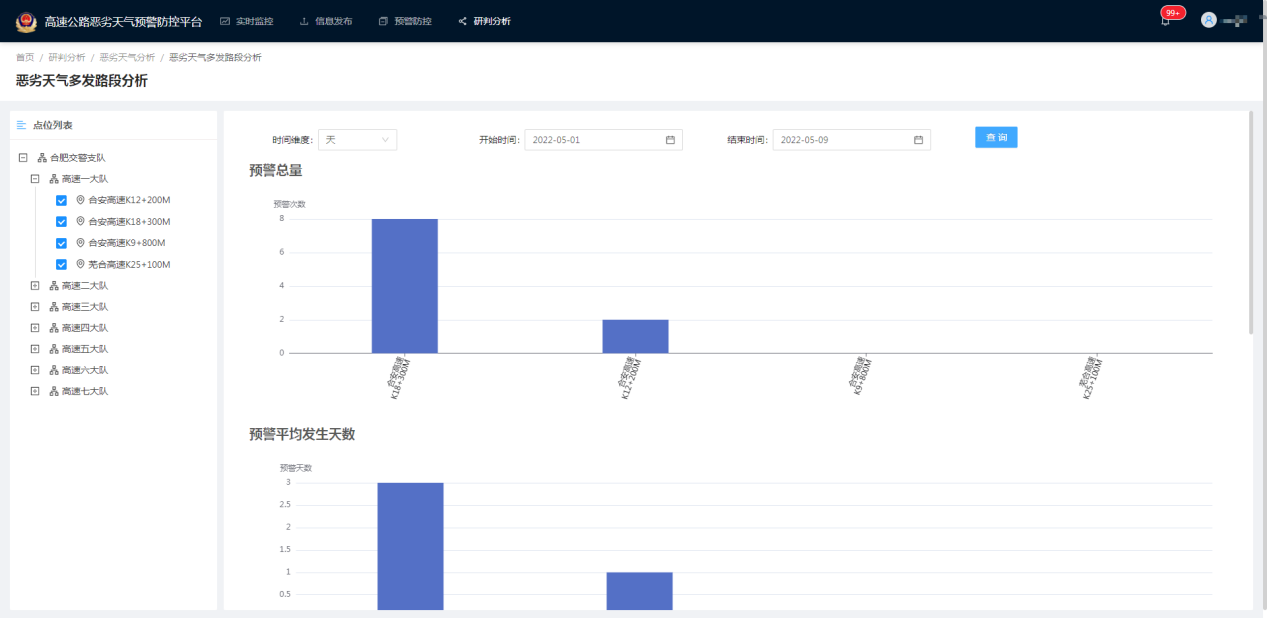This screenshot has height=618, width=1267.
Task: Click the notification bell icon
Action: click(x=1165, y=21)
